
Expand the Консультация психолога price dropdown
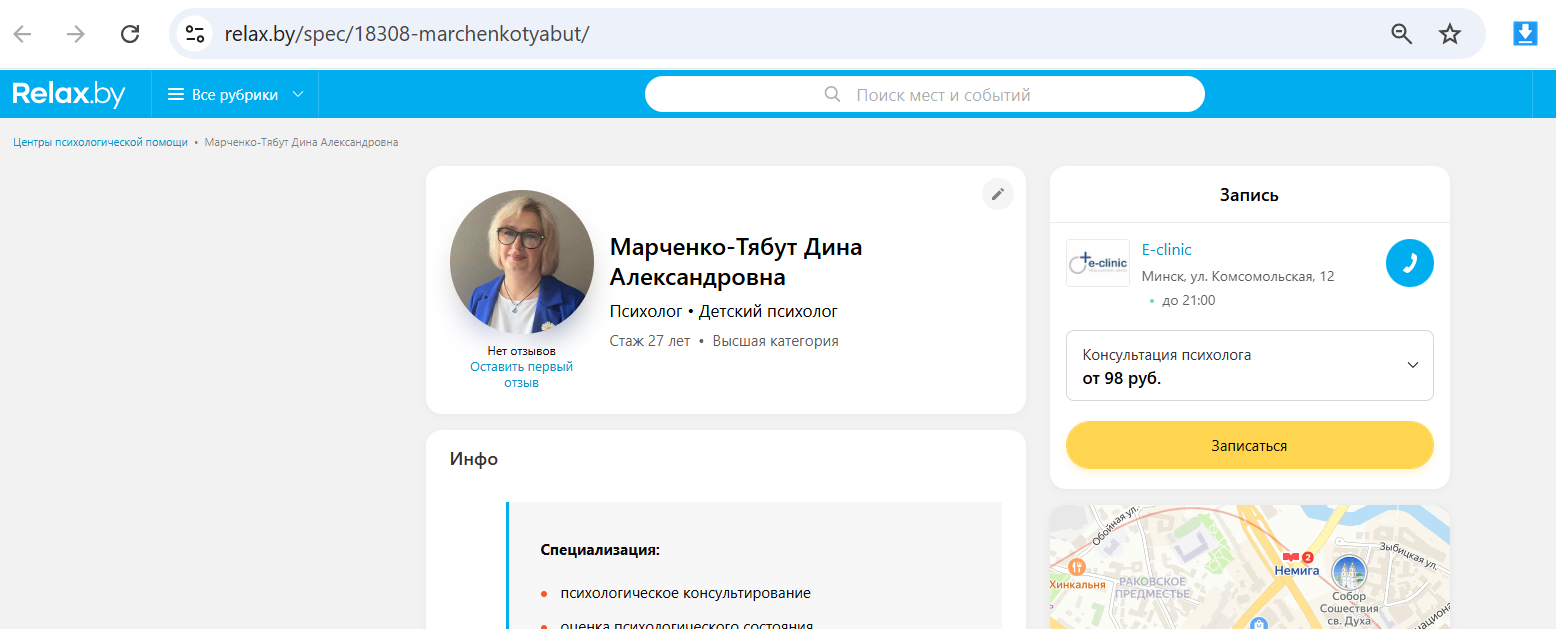tap(1250, 365)
